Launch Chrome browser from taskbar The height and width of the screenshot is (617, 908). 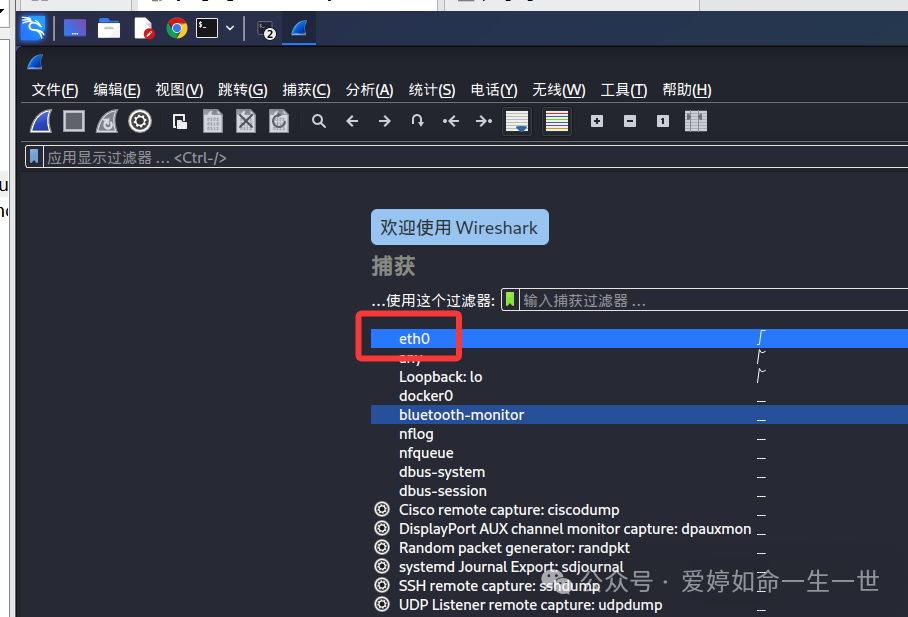pyautogui.click(x=177, y=28)
